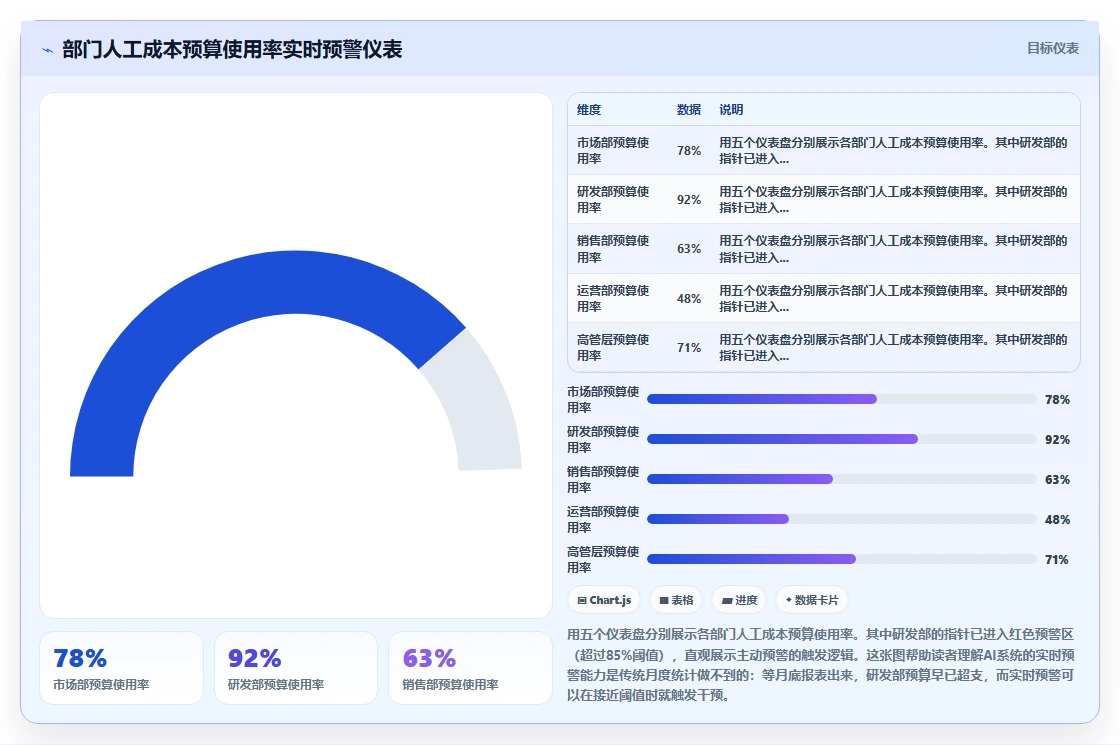Select the 进度 tag chip
Image resolution: width=1120 pixels, height=745 pixels.
pyautogui.click(x=739, y=600)
